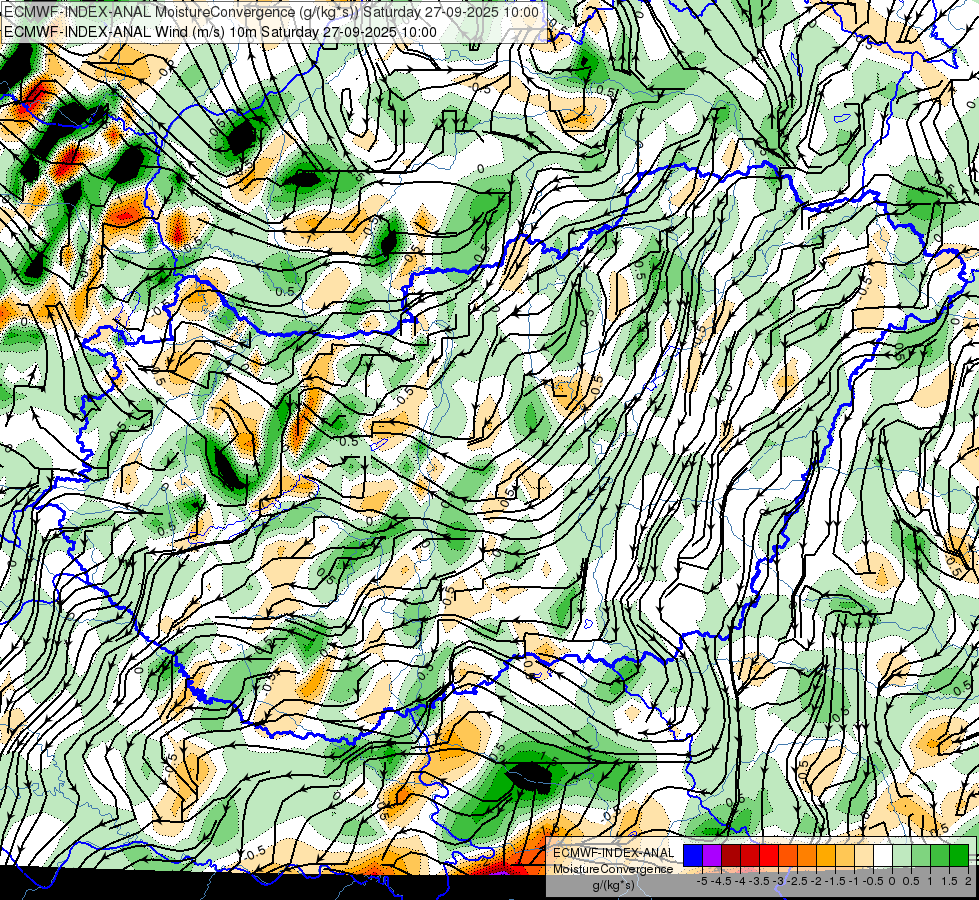This screenshot has width=979, height=900.
Task: Click the pale peach swatch between -1 and -0.5
Action: coord(864,855)
